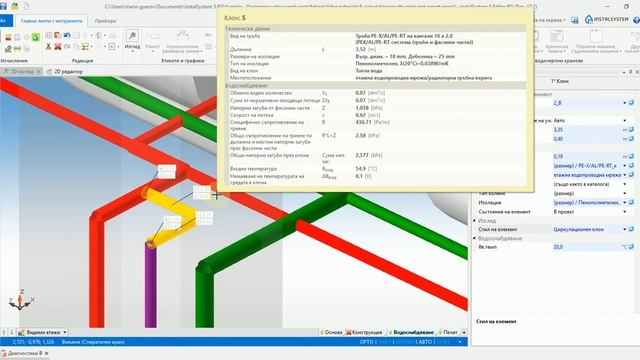Click the blue undo arrow icon
This screenshot has height=360, width=640.
click(x=67, y=36)
